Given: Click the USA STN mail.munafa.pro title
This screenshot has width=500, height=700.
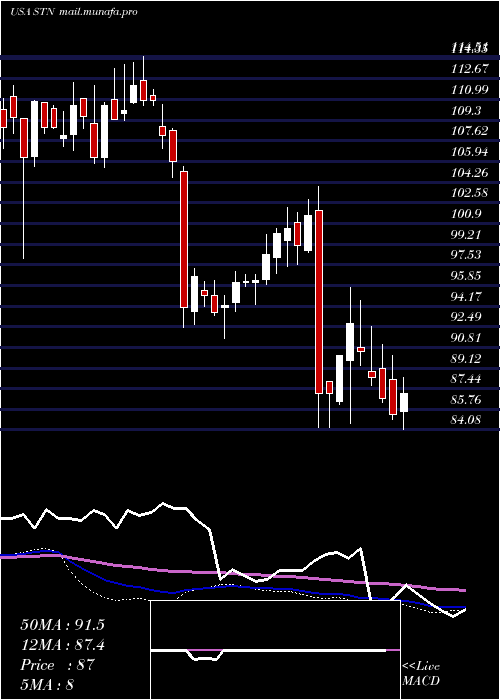Looking at the screenshot, I should (x=74, y=12).
